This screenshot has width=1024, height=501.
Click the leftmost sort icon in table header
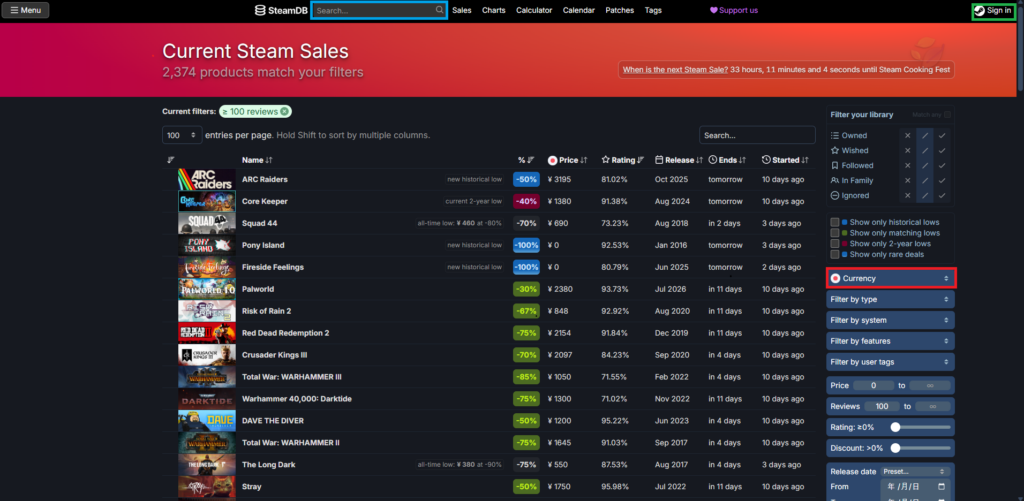click(x=171, y=160)
